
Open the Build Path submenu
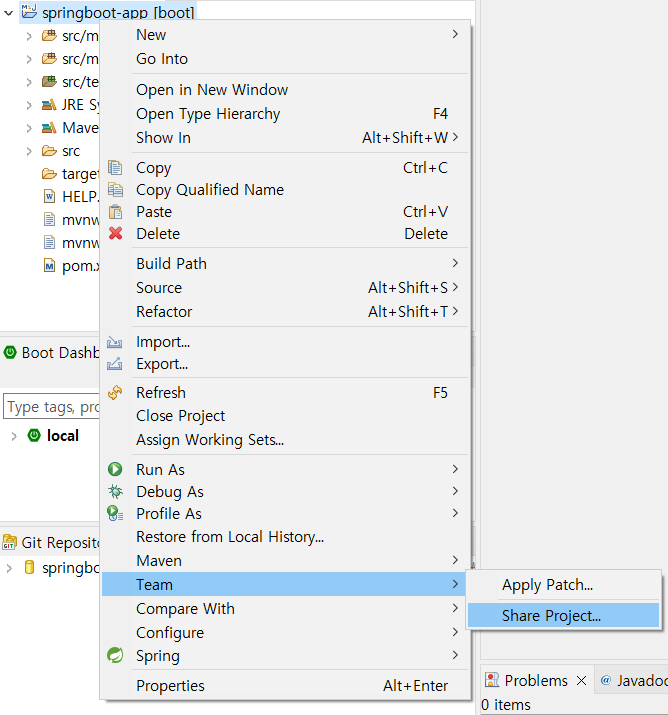point(286,264)
